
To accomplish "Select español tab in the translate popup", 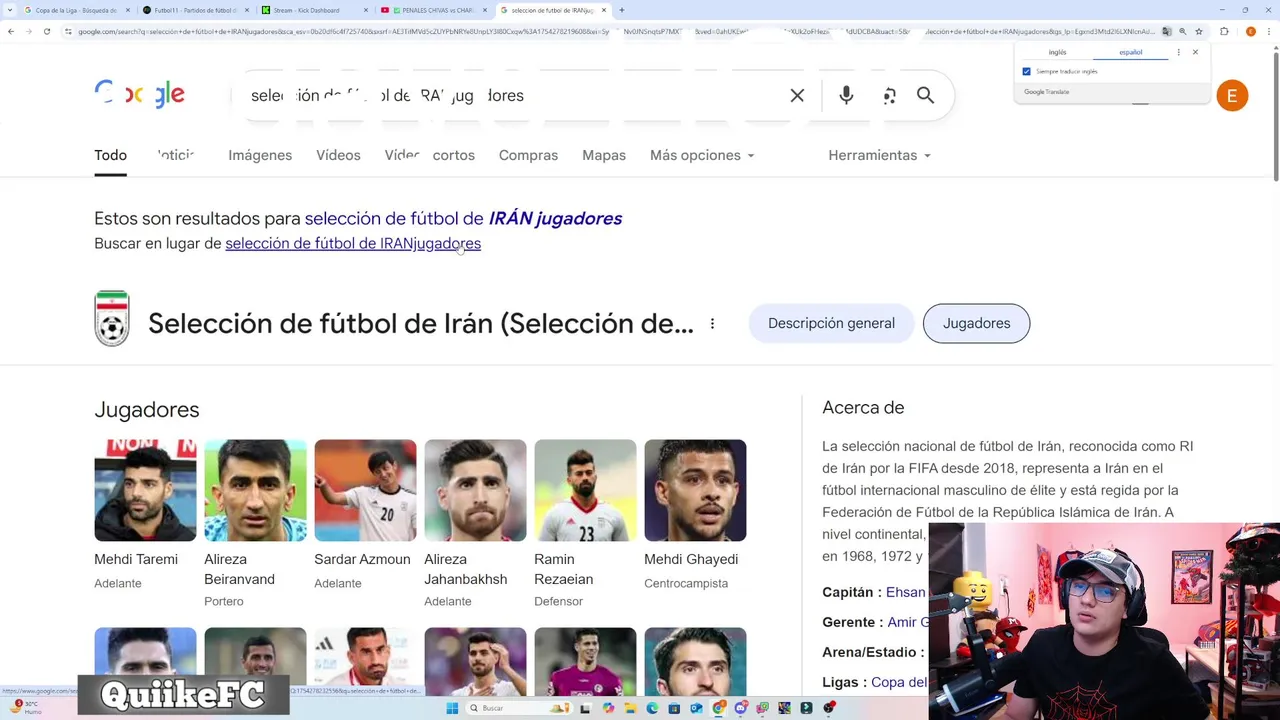I will pyautogui.click(x=1131, y=52).
